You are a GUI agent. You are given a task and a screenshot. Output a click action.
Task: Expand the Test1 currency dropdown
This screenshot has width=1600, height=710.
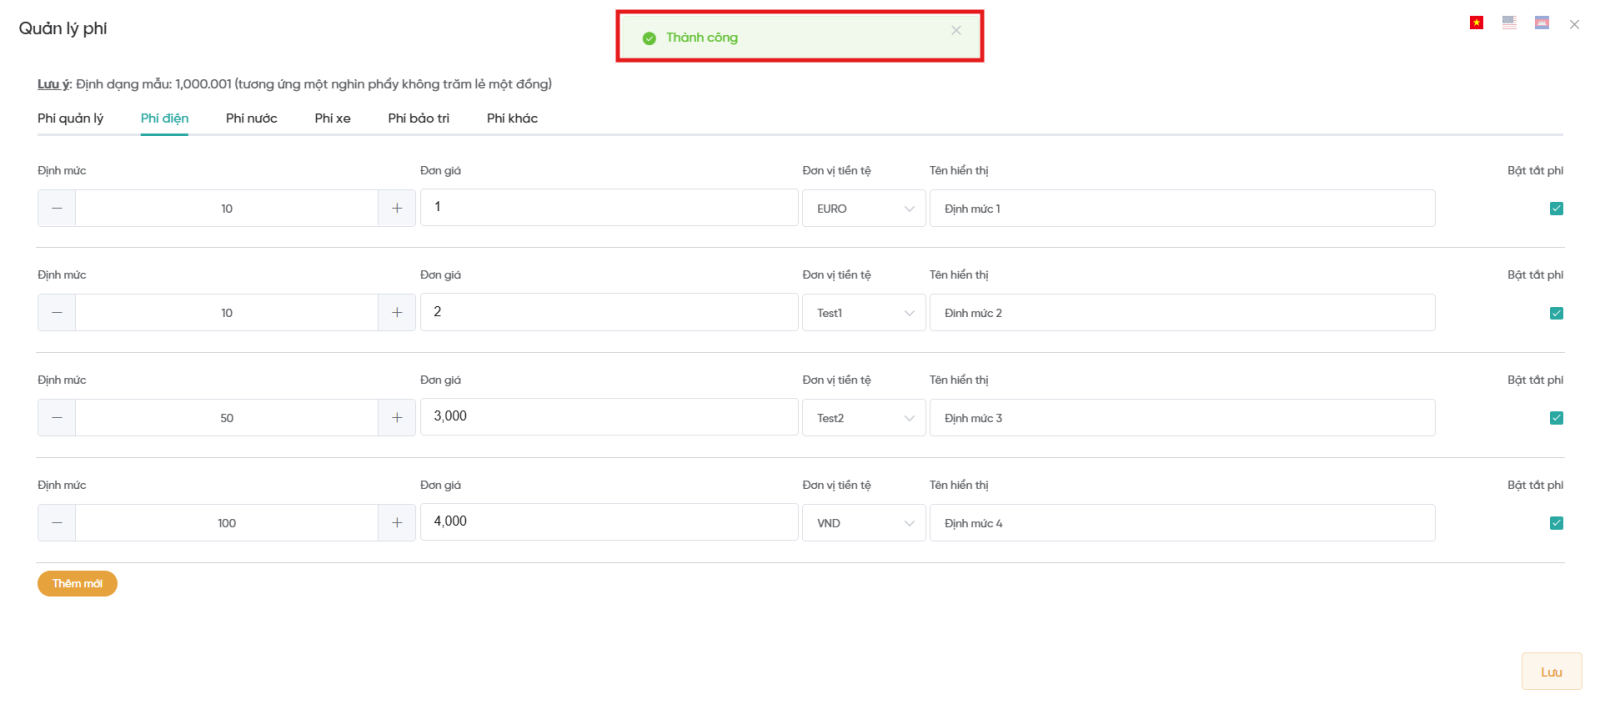[863, 313]
